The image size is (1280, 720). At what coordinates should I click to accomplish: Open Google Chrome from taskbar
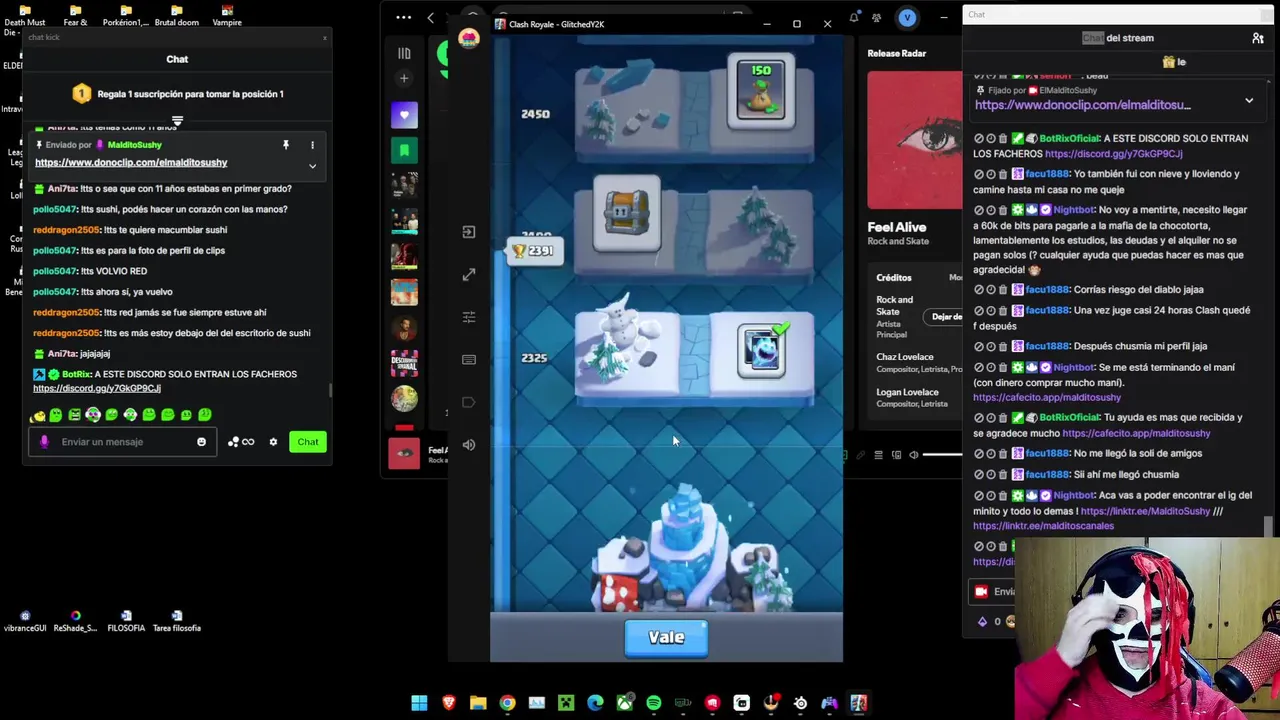tap(507, 703)
